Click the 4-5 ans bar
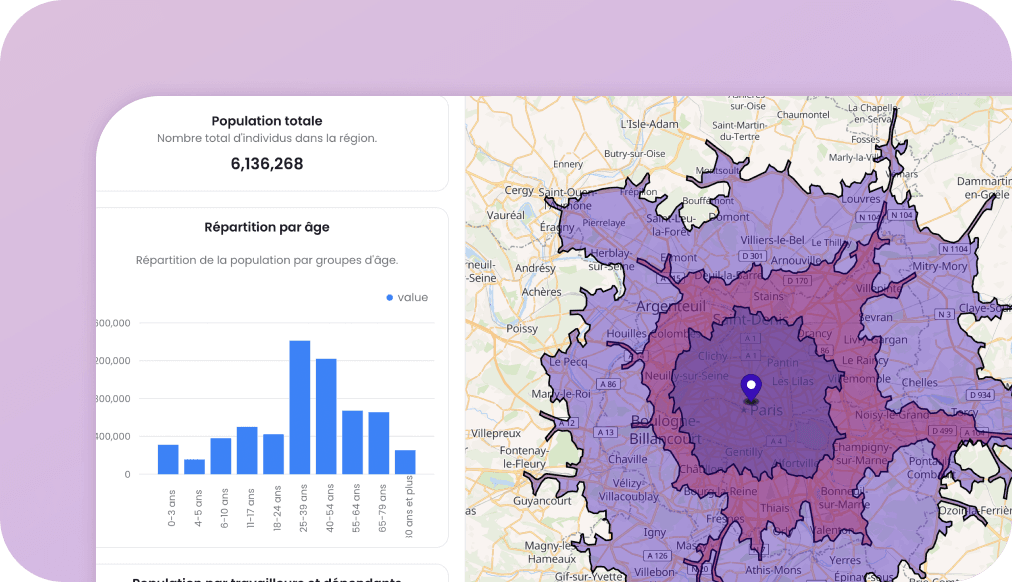This screenshot has width=1012, height=582. pos(194,467)
